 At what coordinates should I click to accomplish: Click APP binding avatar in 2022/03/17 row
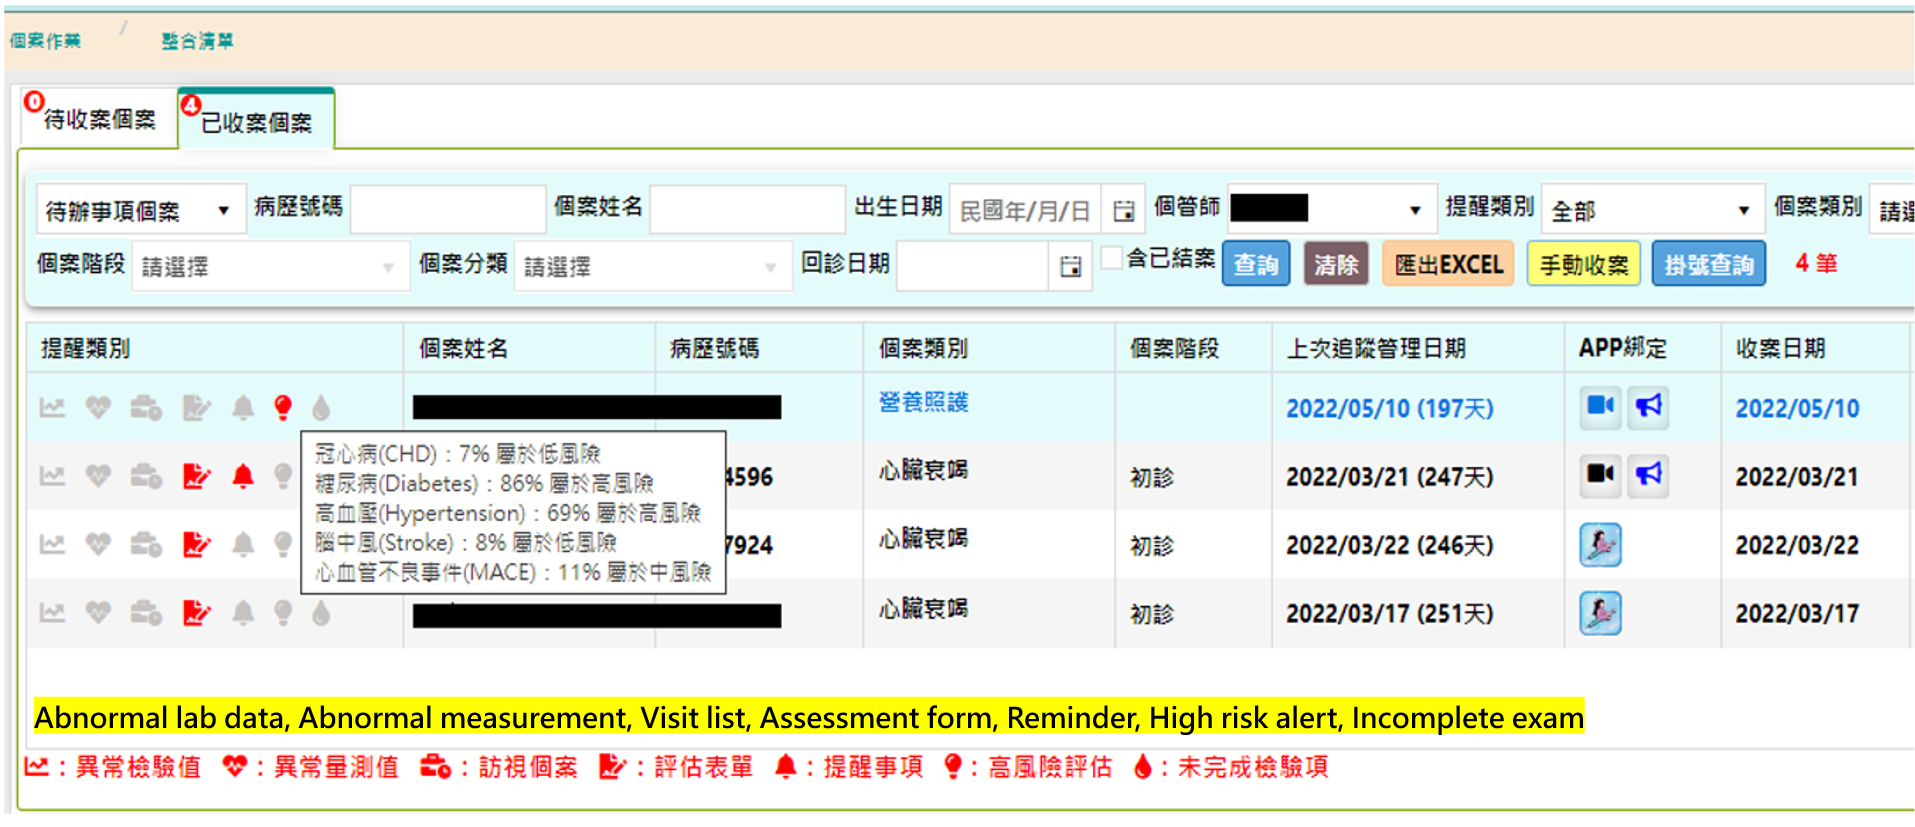1601,613
